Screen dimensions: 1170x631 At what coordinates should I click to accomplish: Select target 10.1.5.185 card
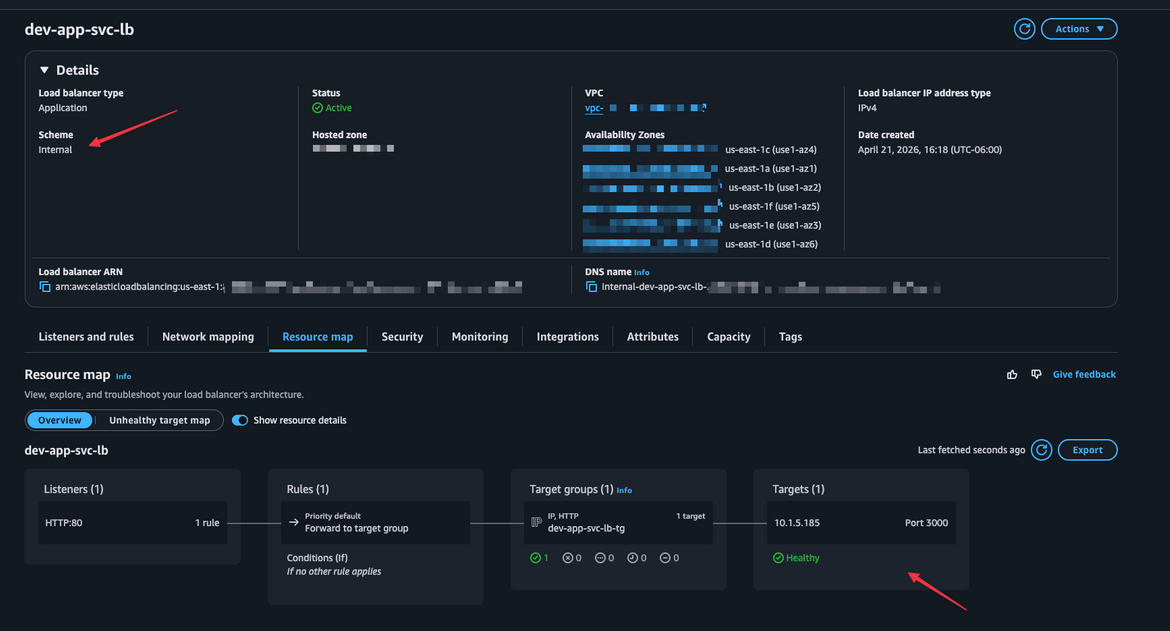coord(861,523)
